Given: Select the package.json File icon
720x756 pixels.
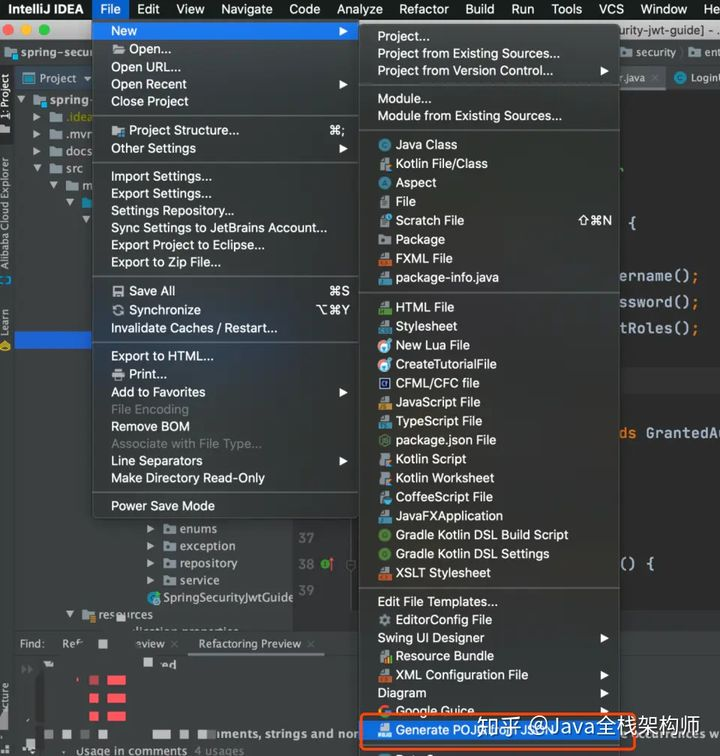Looking at the screenshot, I should click(x=384, y=440).
